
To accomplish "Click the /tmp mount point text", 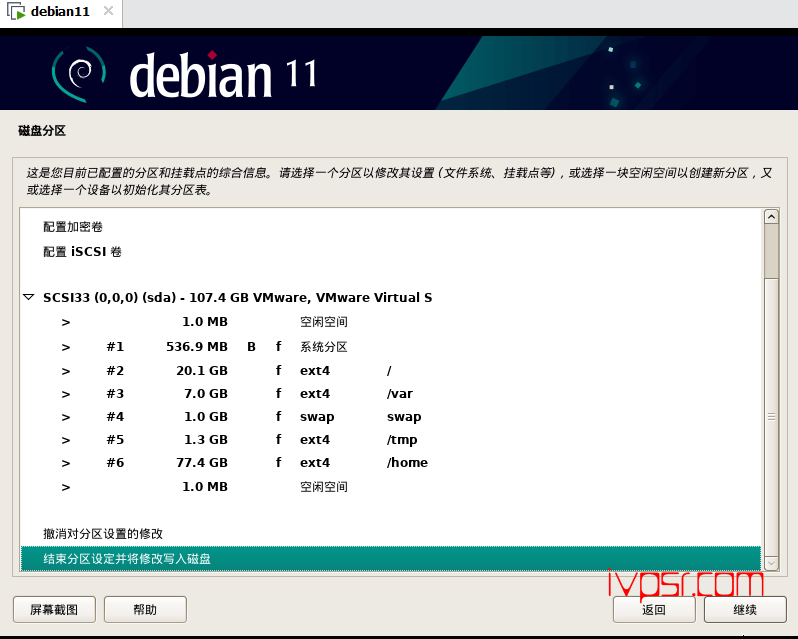I will point(402,440).
